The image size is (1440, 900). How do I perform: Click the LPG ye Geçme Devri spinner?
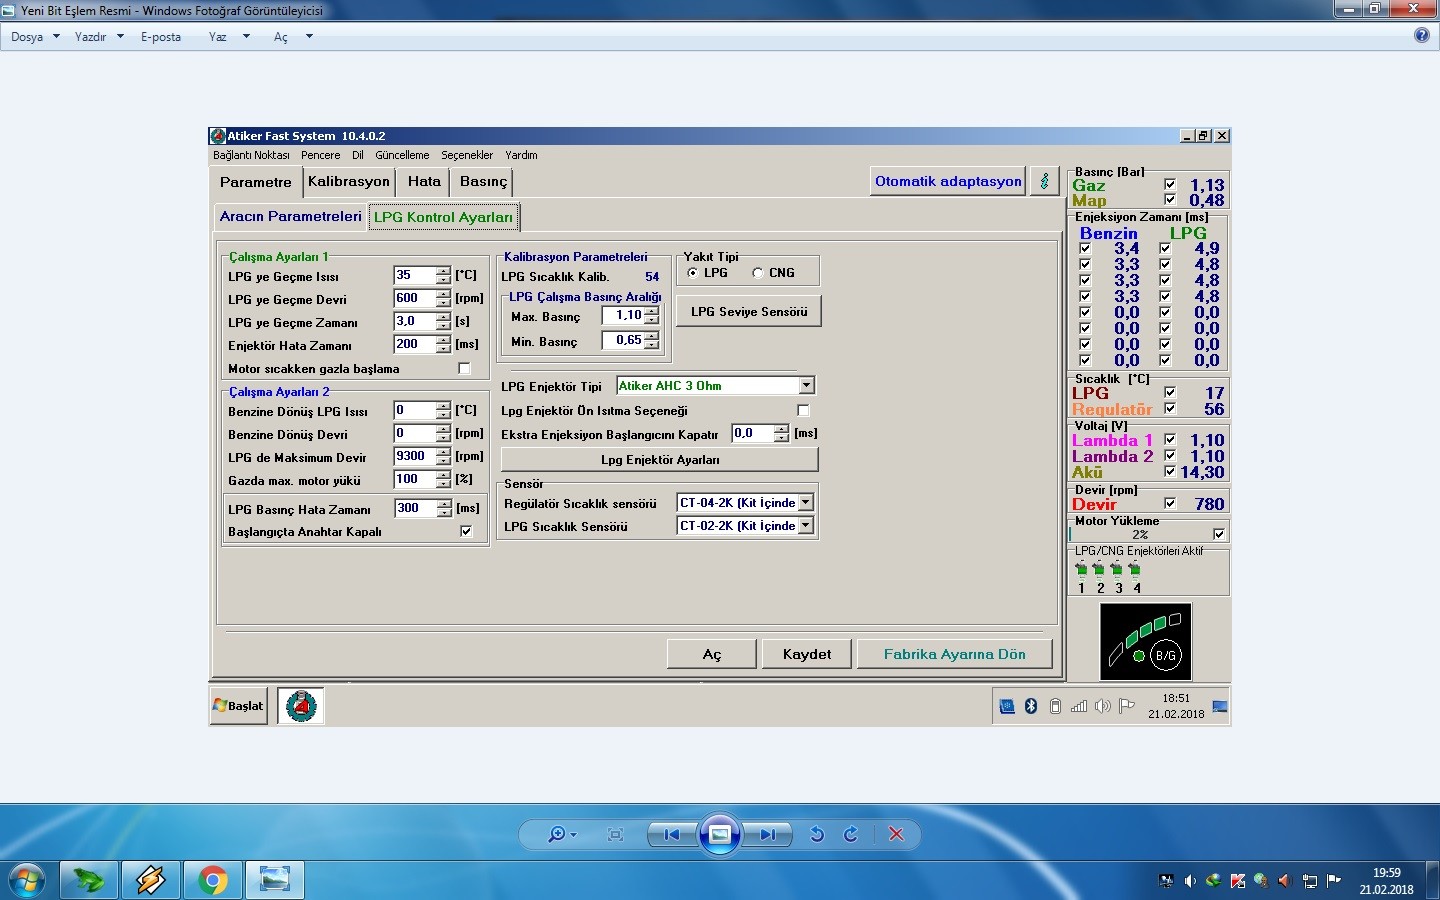coord(443,298)
